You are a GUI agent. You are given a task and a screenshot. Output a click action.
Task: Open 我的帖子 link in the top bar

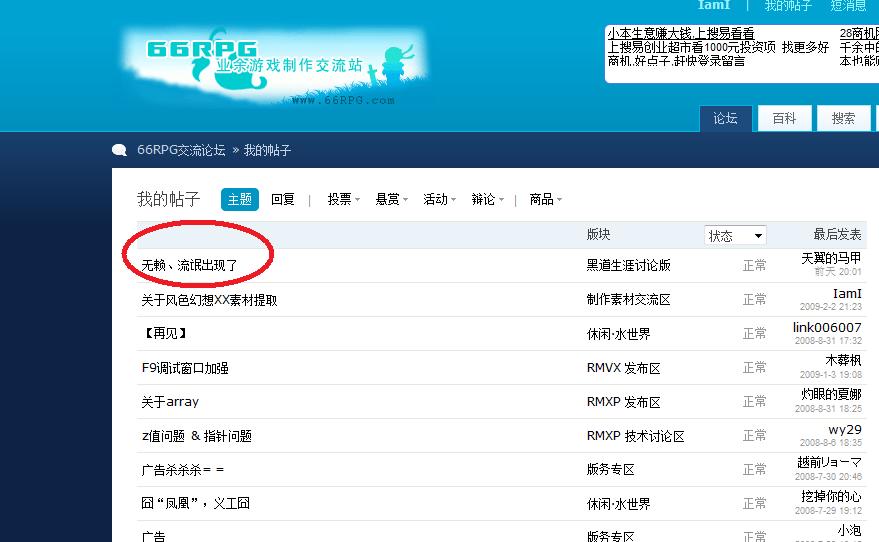click(x=788, y=6)
